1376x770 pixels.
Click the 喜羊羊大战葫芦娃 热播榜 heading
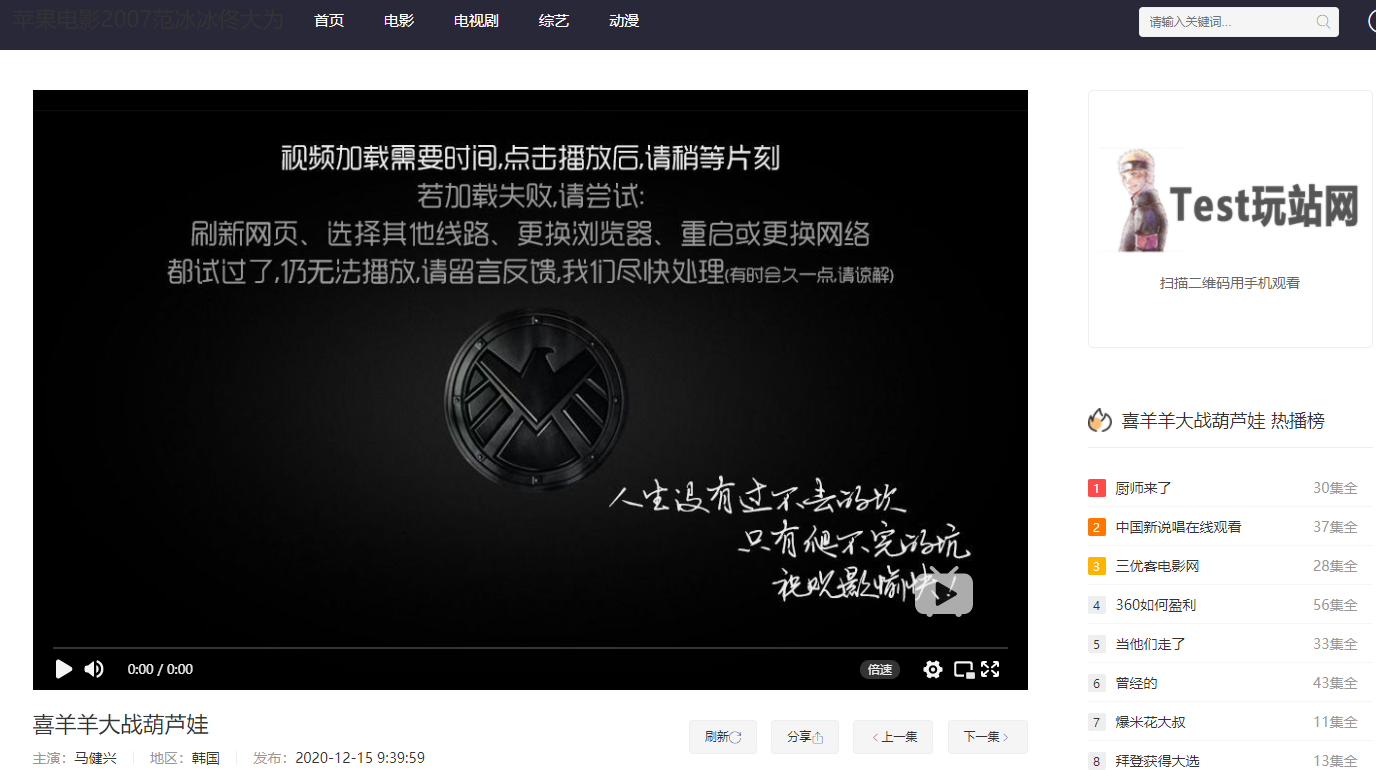coord(1223,421)
